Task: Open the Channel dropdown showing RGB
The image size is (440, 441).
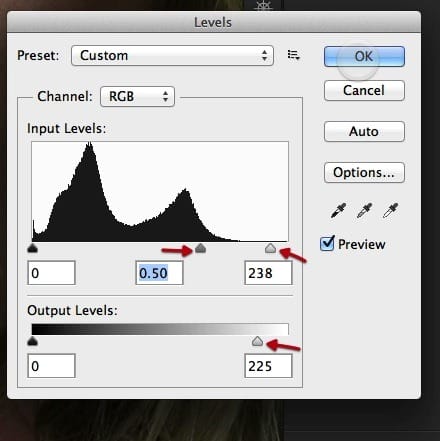Action: tap(137, 97)
